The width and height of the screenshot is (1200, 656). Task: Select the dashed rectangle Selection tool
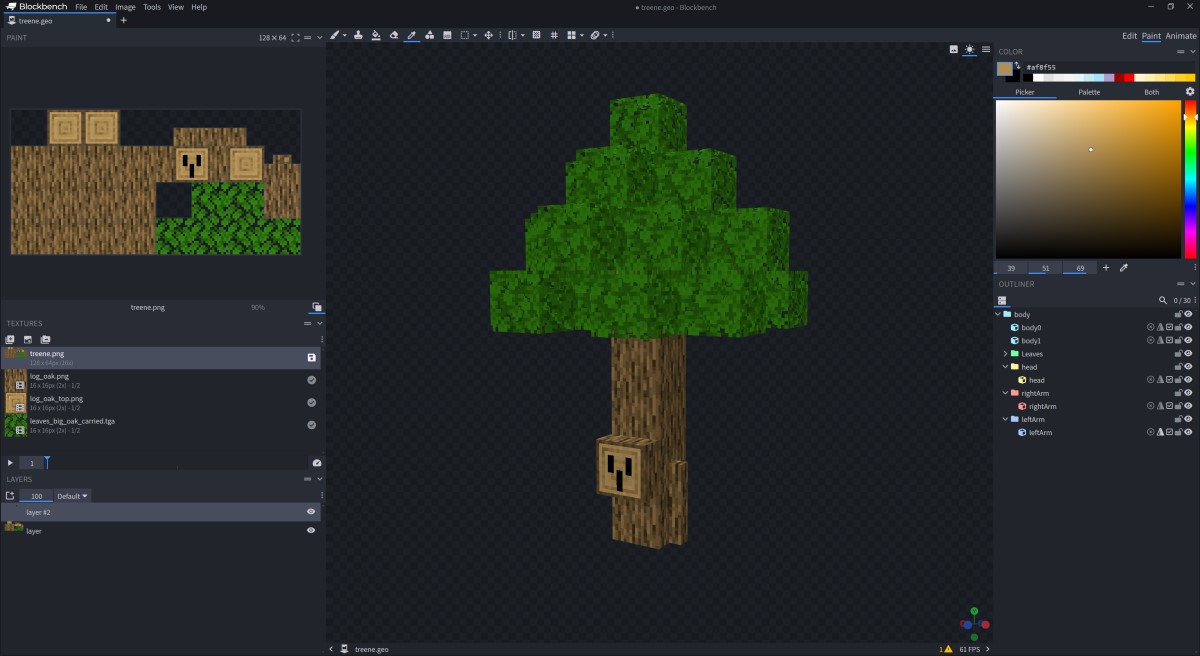pos(465,35)
